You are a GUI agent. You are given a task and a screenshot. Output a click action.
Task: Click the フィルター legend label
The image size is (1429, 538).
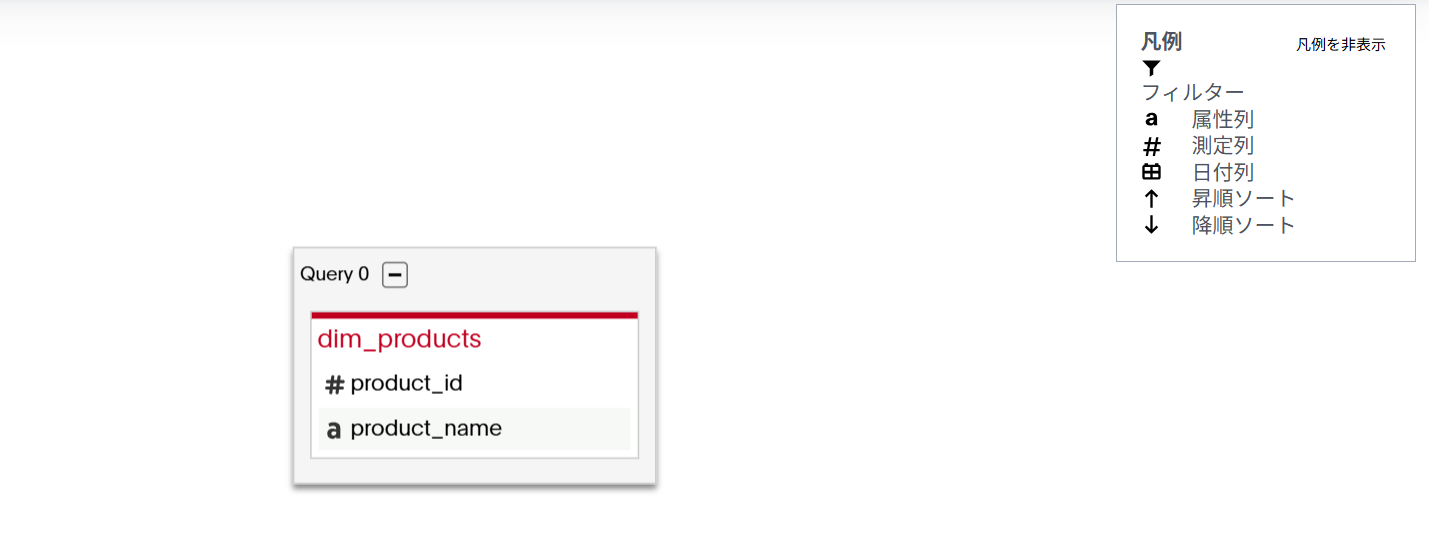[1193, 93]
